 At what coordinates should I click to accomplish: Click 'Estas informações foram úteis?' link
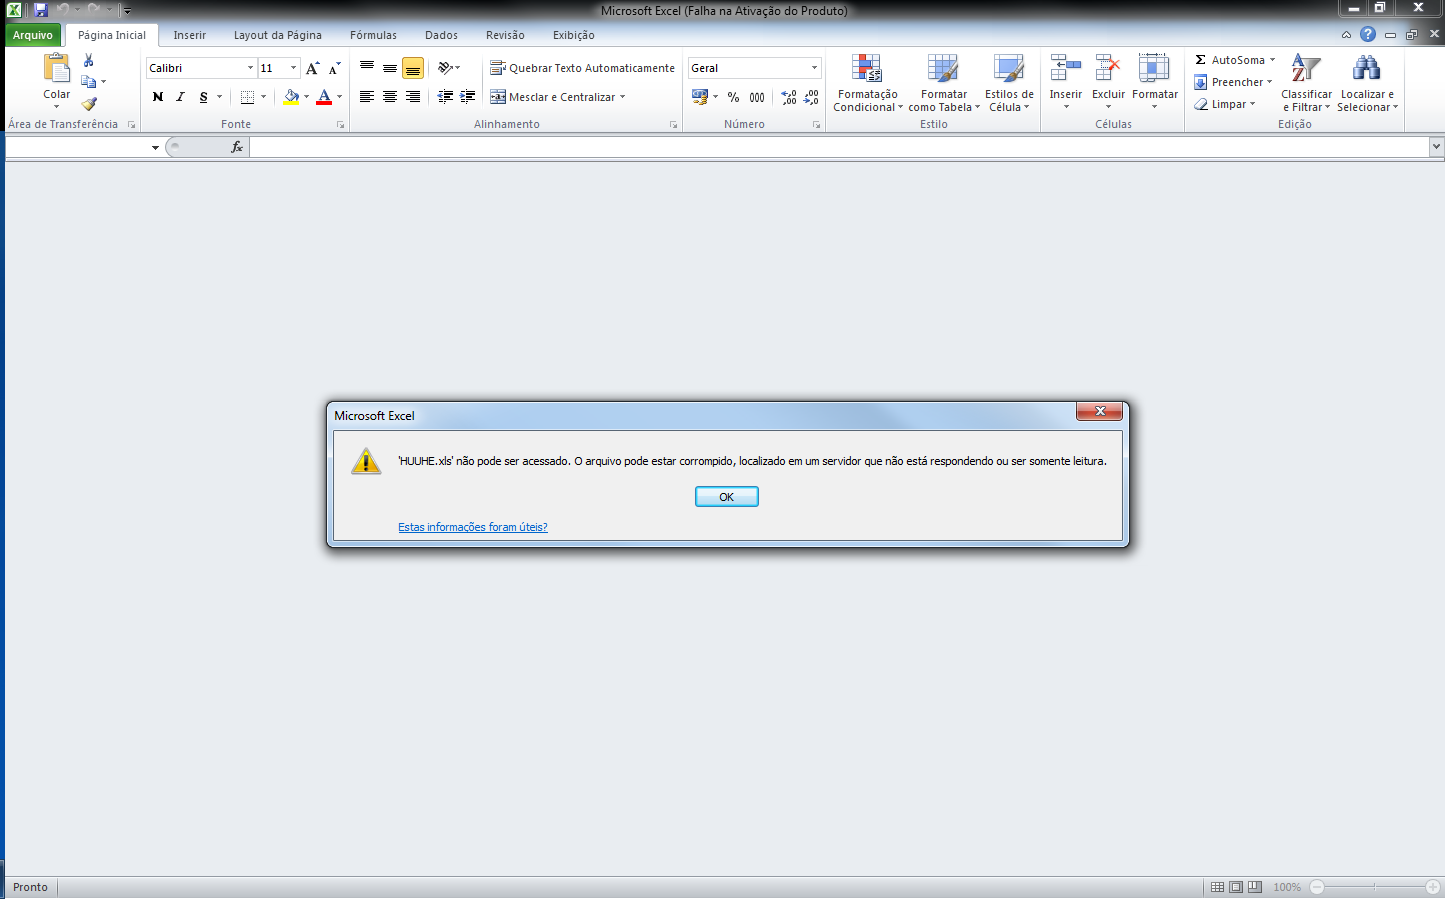(473, 527)
